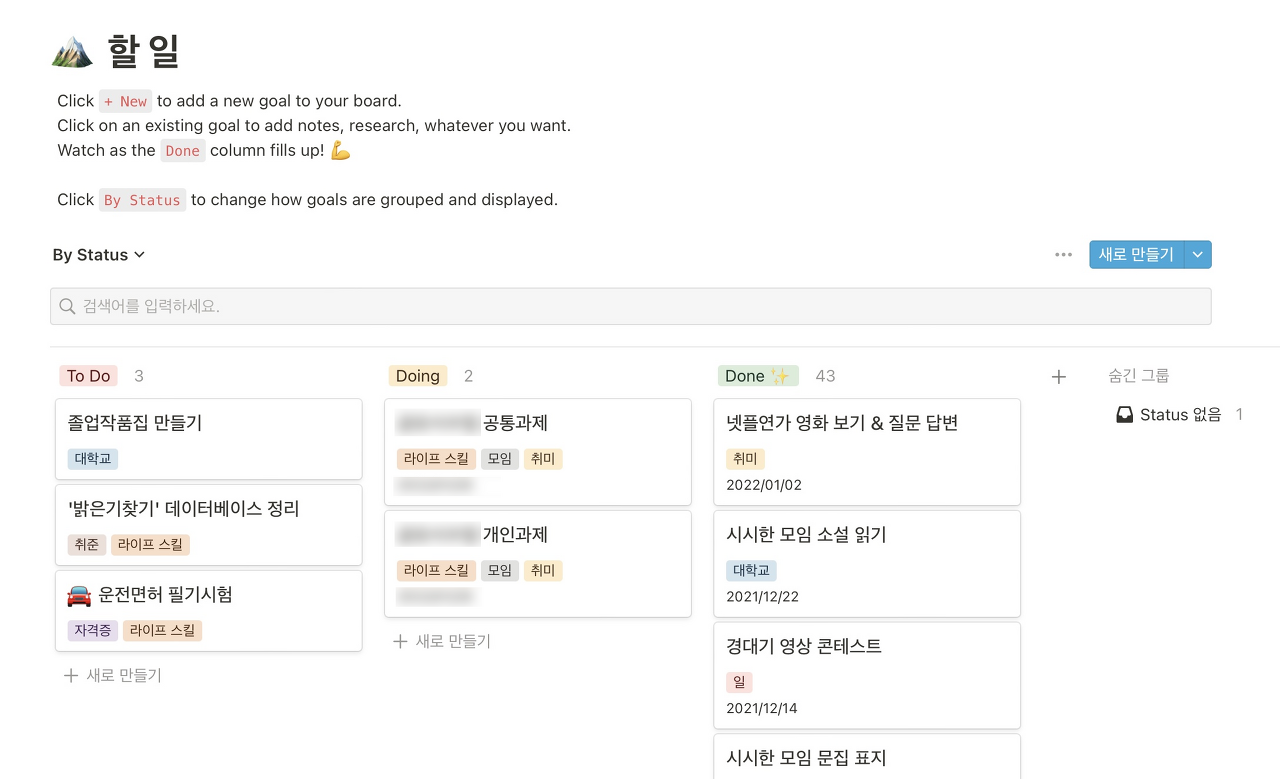Open the 졸업작품집 만들기 card
The image size is (1280, 779).
pos(208,423)
